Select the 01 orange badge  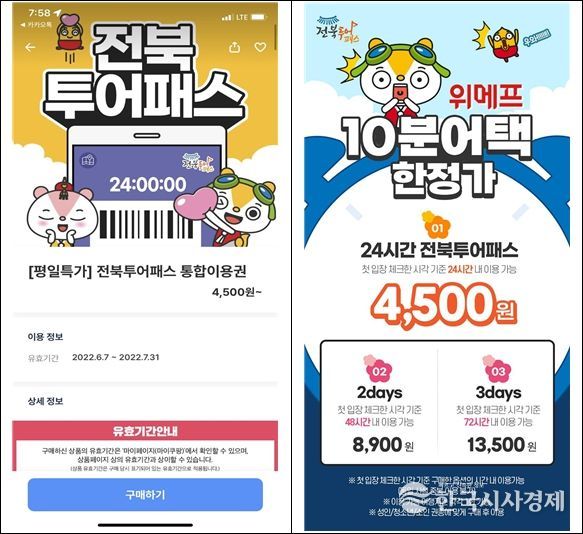436,226
